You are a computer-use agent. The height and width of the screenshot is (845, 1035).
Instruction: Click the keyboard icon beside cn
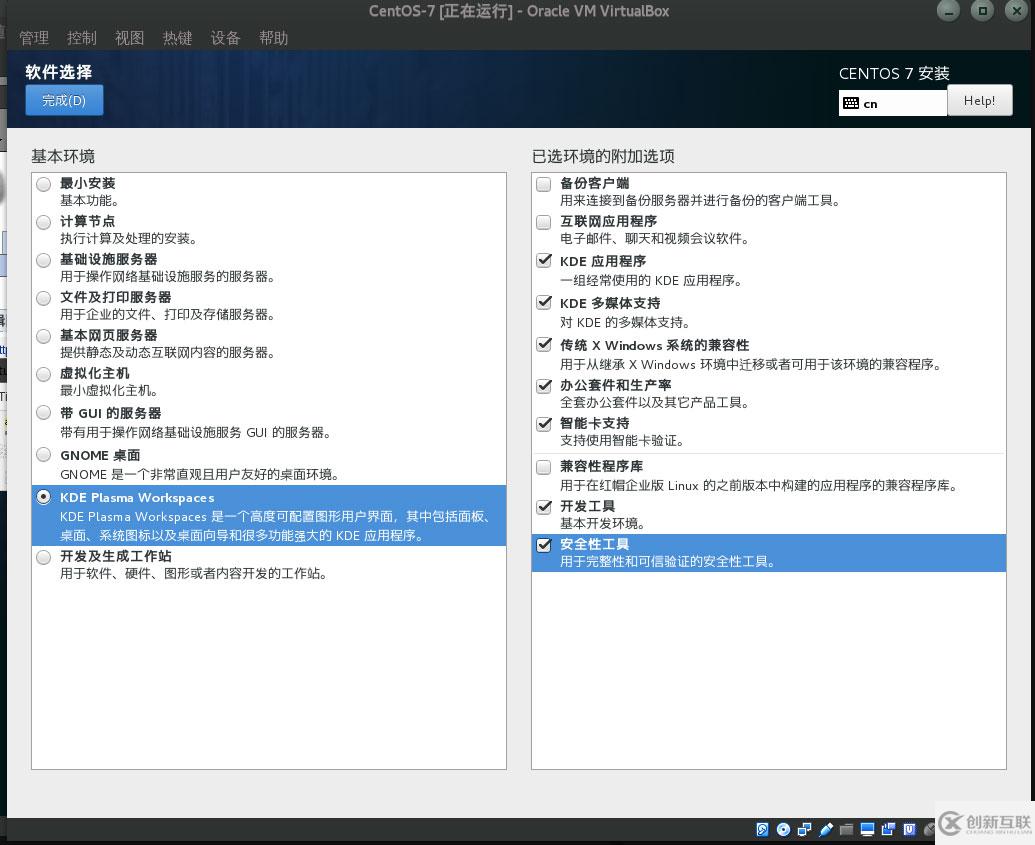pyautogui.click(x=851, y=103)
